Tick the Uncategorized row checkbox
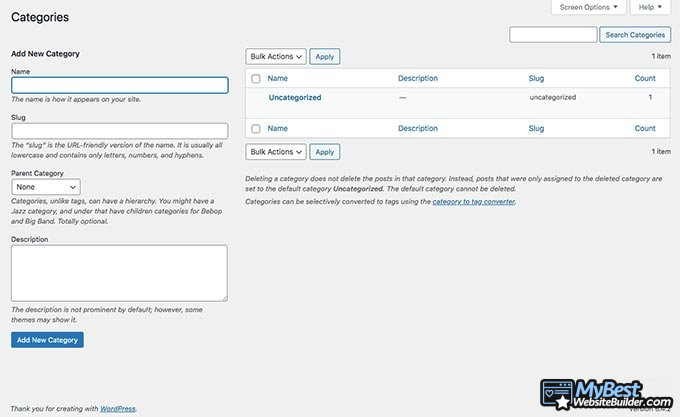The height and width of the screenshot is (417, 680). coord(256,98)
